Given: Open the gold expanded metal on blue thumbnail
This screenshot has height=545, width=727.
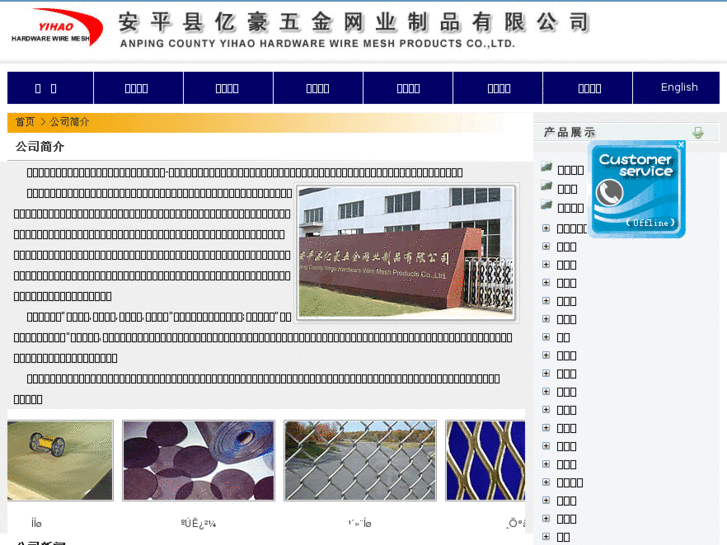Looking at the screenshot, I should pyautogui.click(x=485, y=461).
